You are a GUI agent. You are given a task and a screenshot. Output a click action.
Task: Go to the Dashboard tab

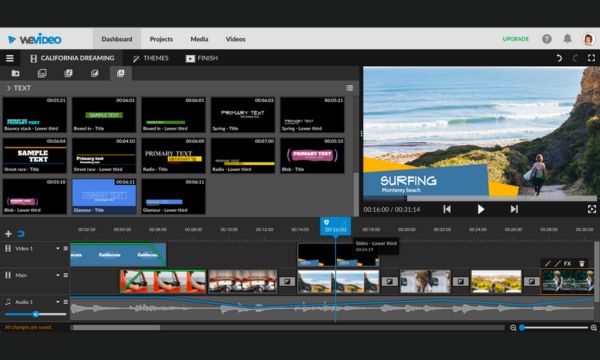coord(117,39)
